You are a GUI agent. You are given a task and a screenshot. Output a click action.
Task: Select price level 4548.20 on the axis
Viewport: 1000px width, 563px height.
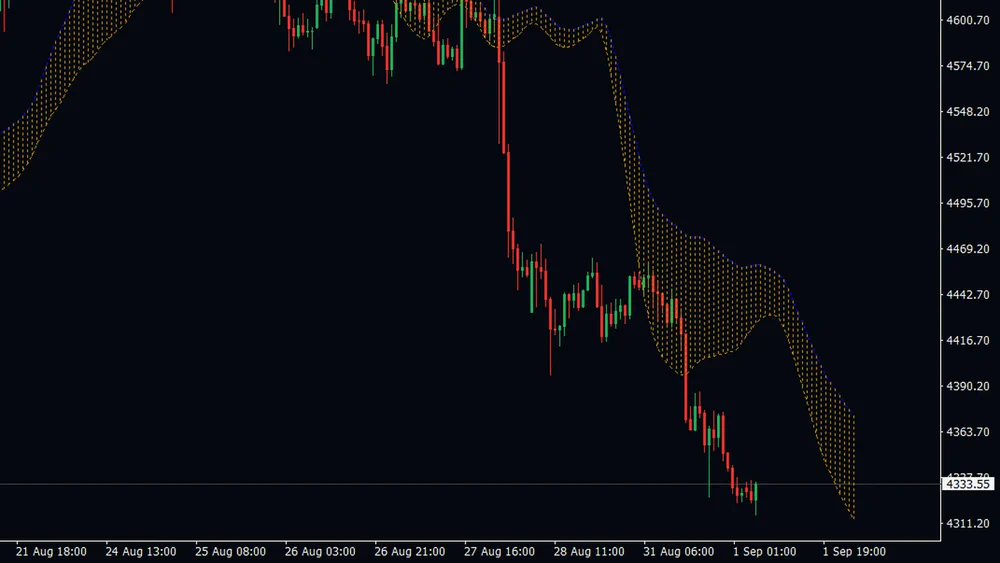pos(967,112)
